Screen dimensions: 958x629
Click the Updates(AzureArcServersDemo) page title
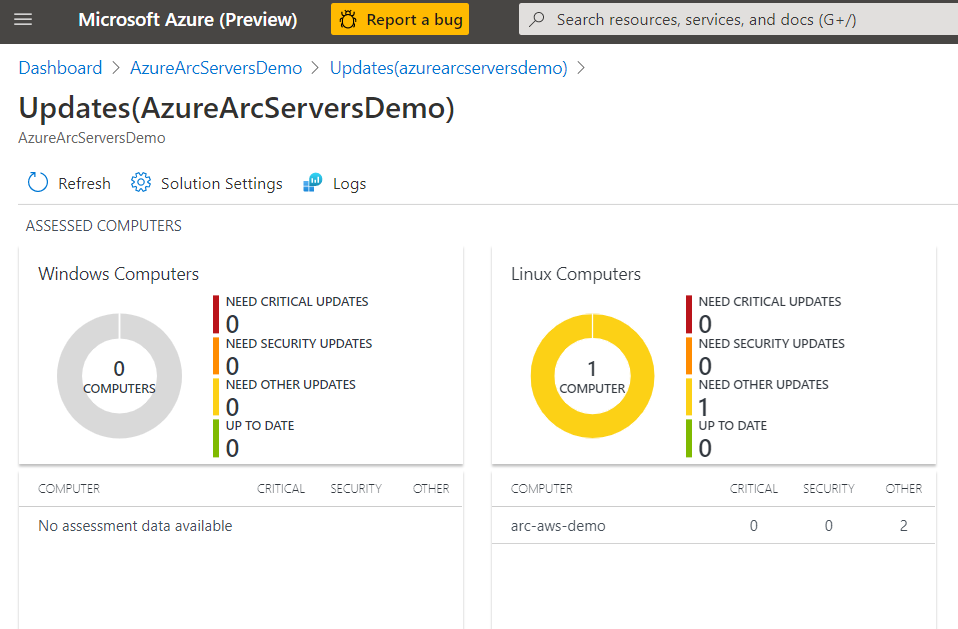click(237, 108)
